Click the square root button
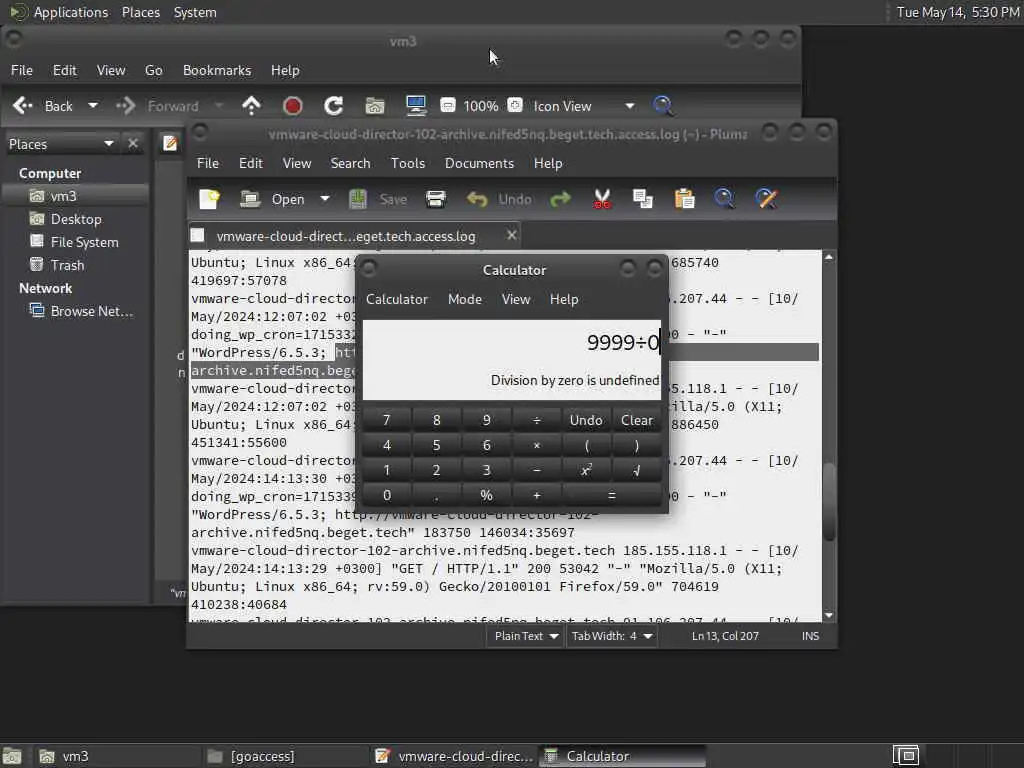1024x768 pixels. pos(637,470)
